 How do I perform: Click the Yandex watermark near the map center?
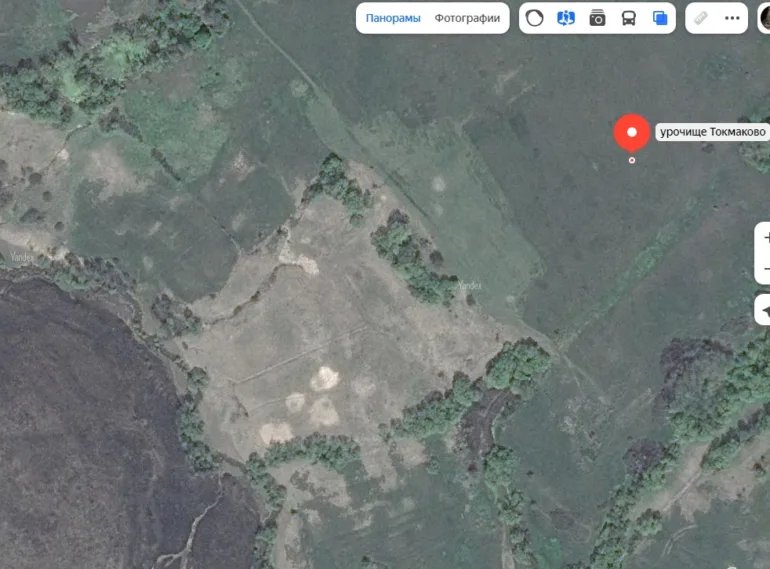[469, 286]
